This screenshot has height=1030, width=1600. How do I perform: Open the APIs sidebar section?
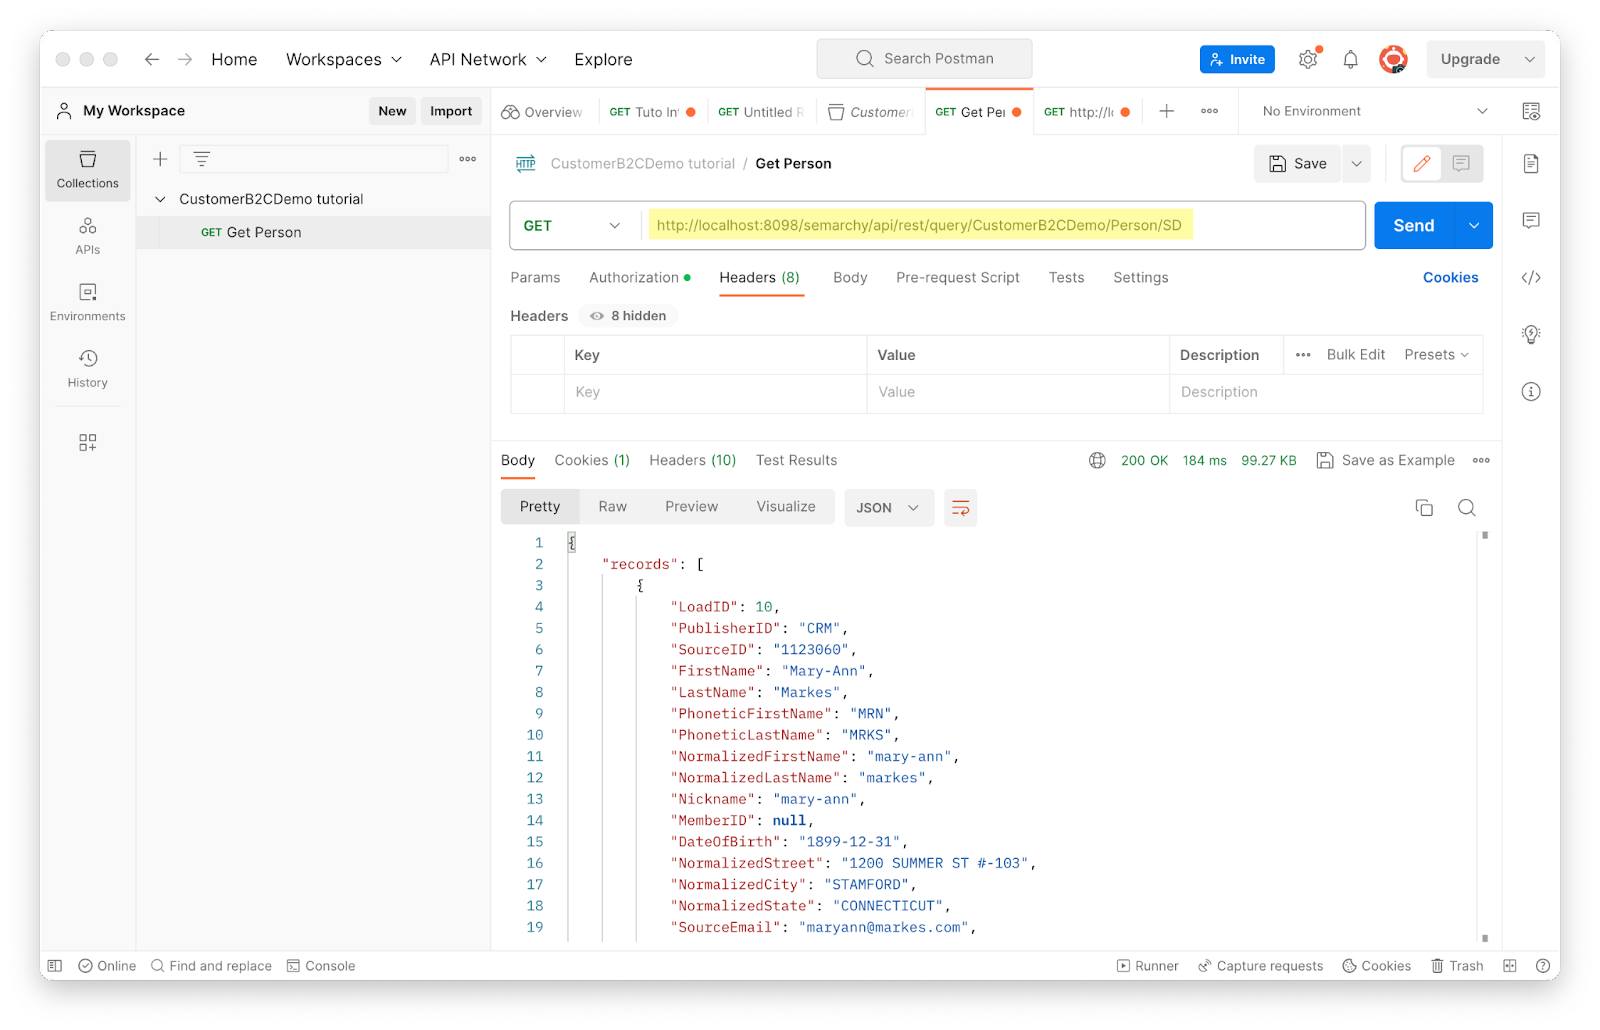(x=88, y=236)
